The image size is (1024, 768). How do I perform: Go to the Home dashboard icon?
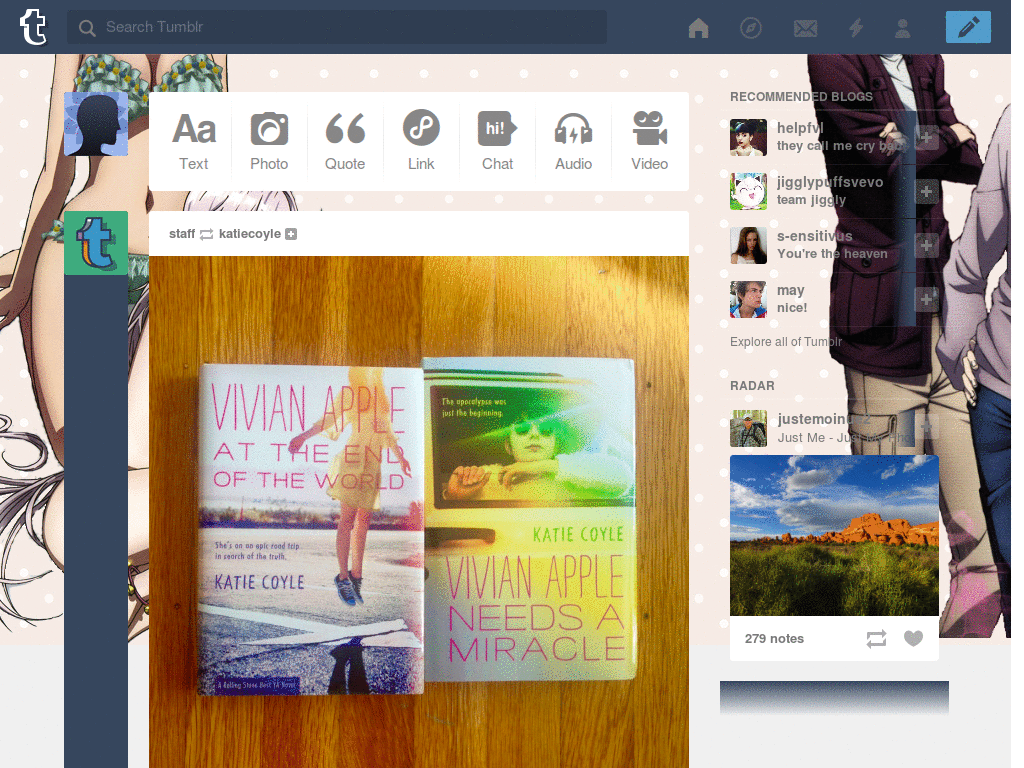(x=698, y=27)
